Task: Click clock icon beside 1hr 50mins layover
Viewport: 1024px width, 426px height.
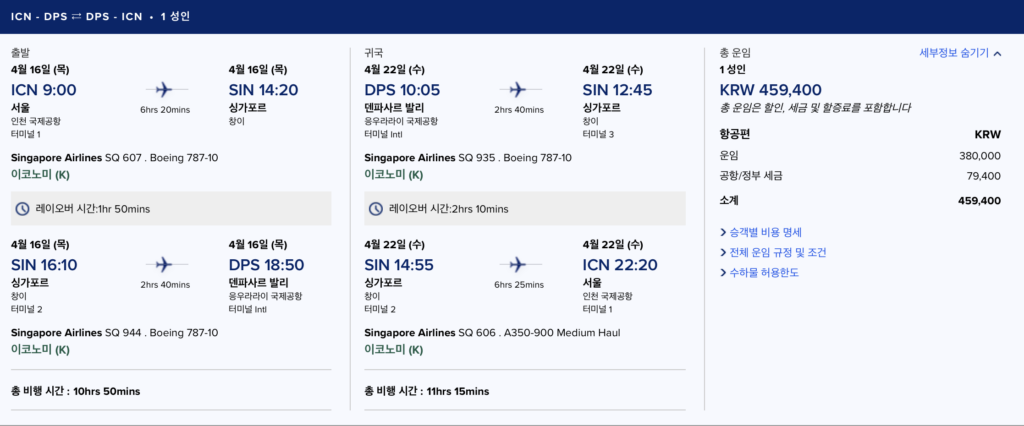Action: pyautogui.click(x=23, y=209)
